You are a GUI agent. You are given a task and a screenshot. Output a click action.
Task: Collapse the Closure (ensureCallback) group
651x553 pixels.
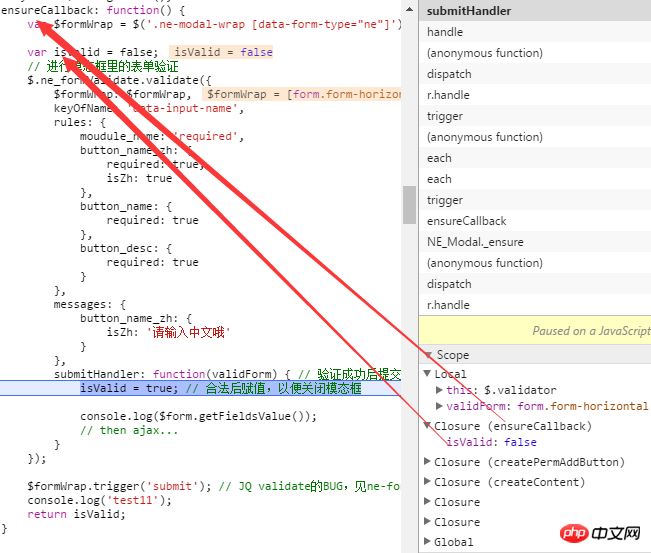[x=427, y=425]
